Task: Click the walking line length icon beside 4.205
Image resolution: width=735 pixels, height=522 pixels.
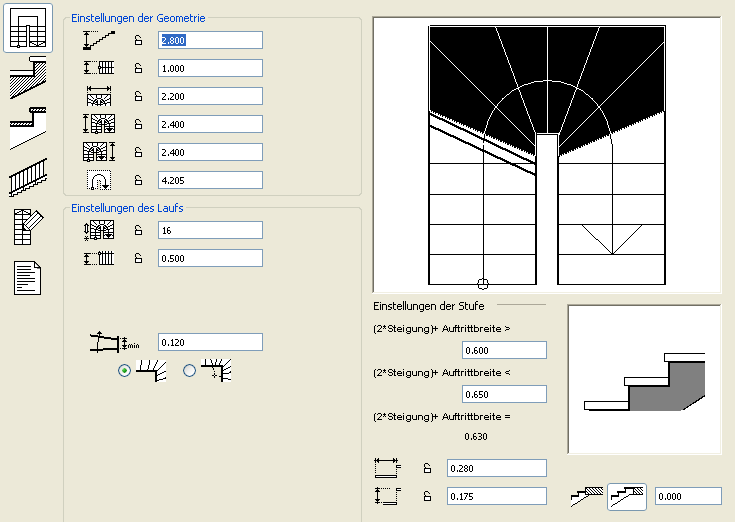Action: point(99,180)
